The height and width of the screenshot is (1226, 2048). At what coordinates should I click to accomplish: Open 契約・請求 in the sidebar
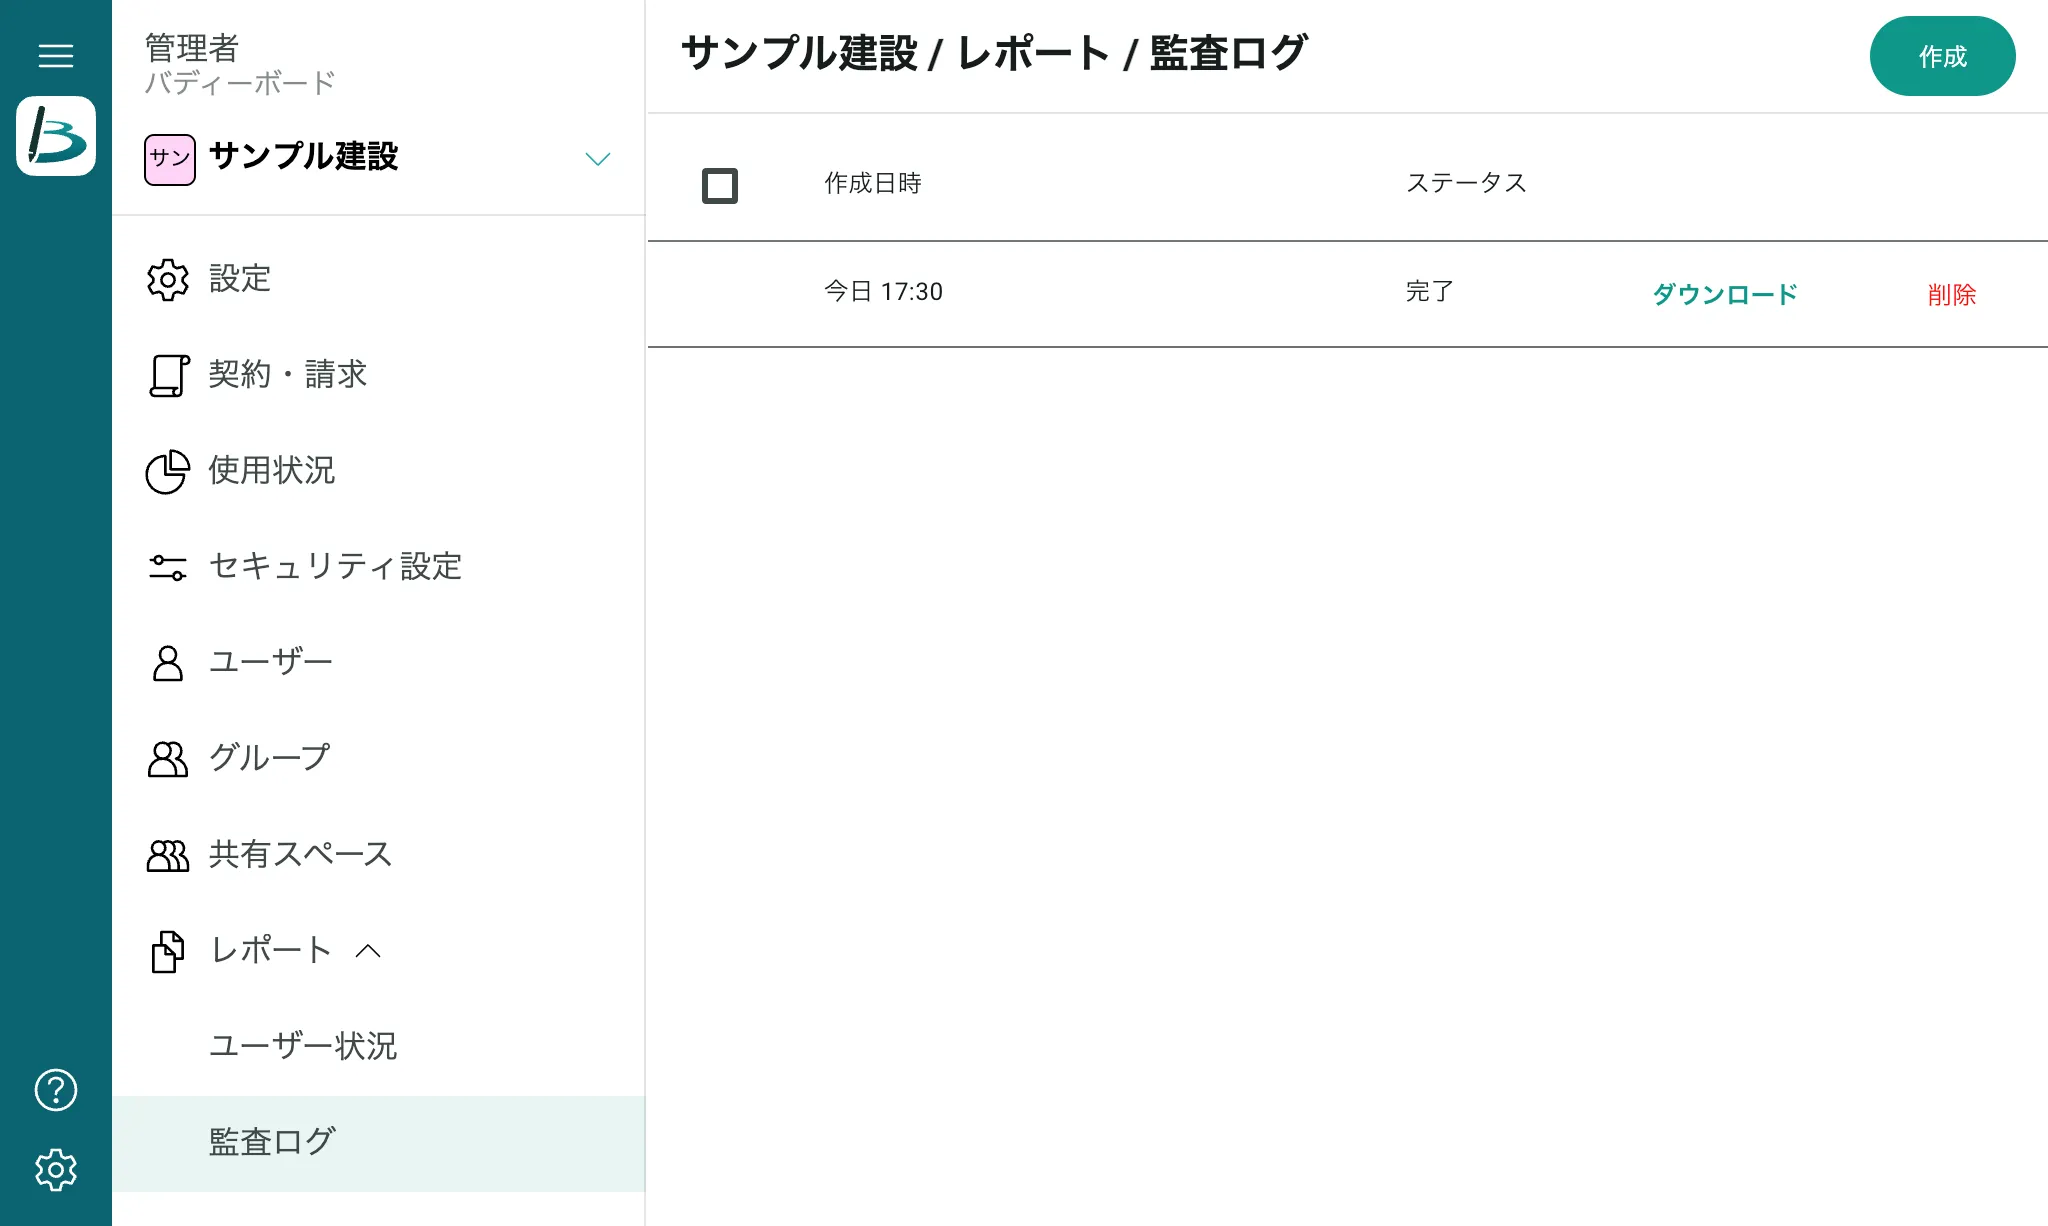[x=378, y=375]
